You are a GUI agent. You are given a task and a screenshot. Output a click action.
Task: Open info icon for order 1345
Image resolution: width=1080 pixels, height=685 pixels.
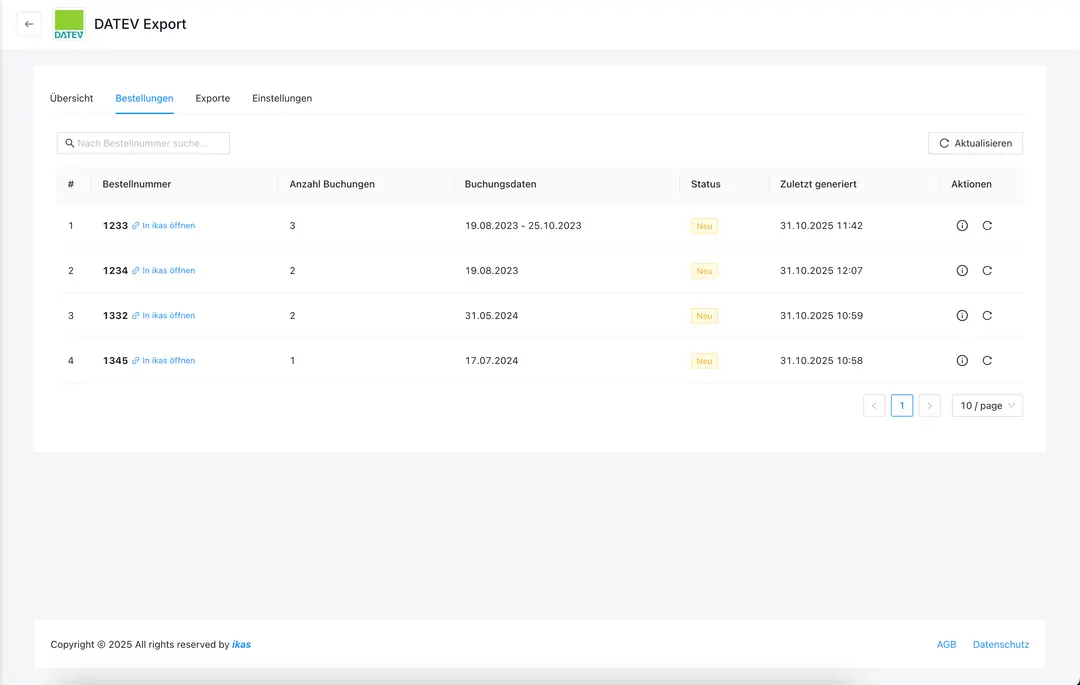[962, 361]
